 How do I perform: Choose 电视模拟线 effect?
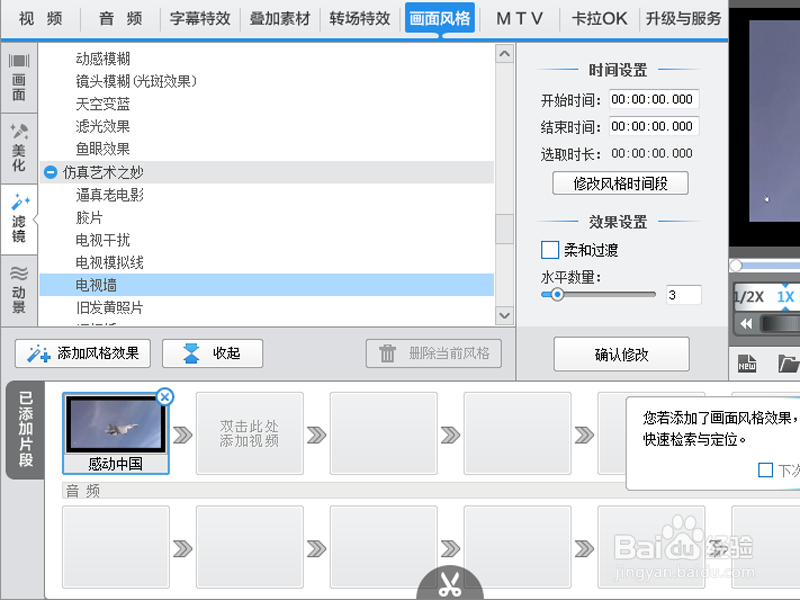110,263
